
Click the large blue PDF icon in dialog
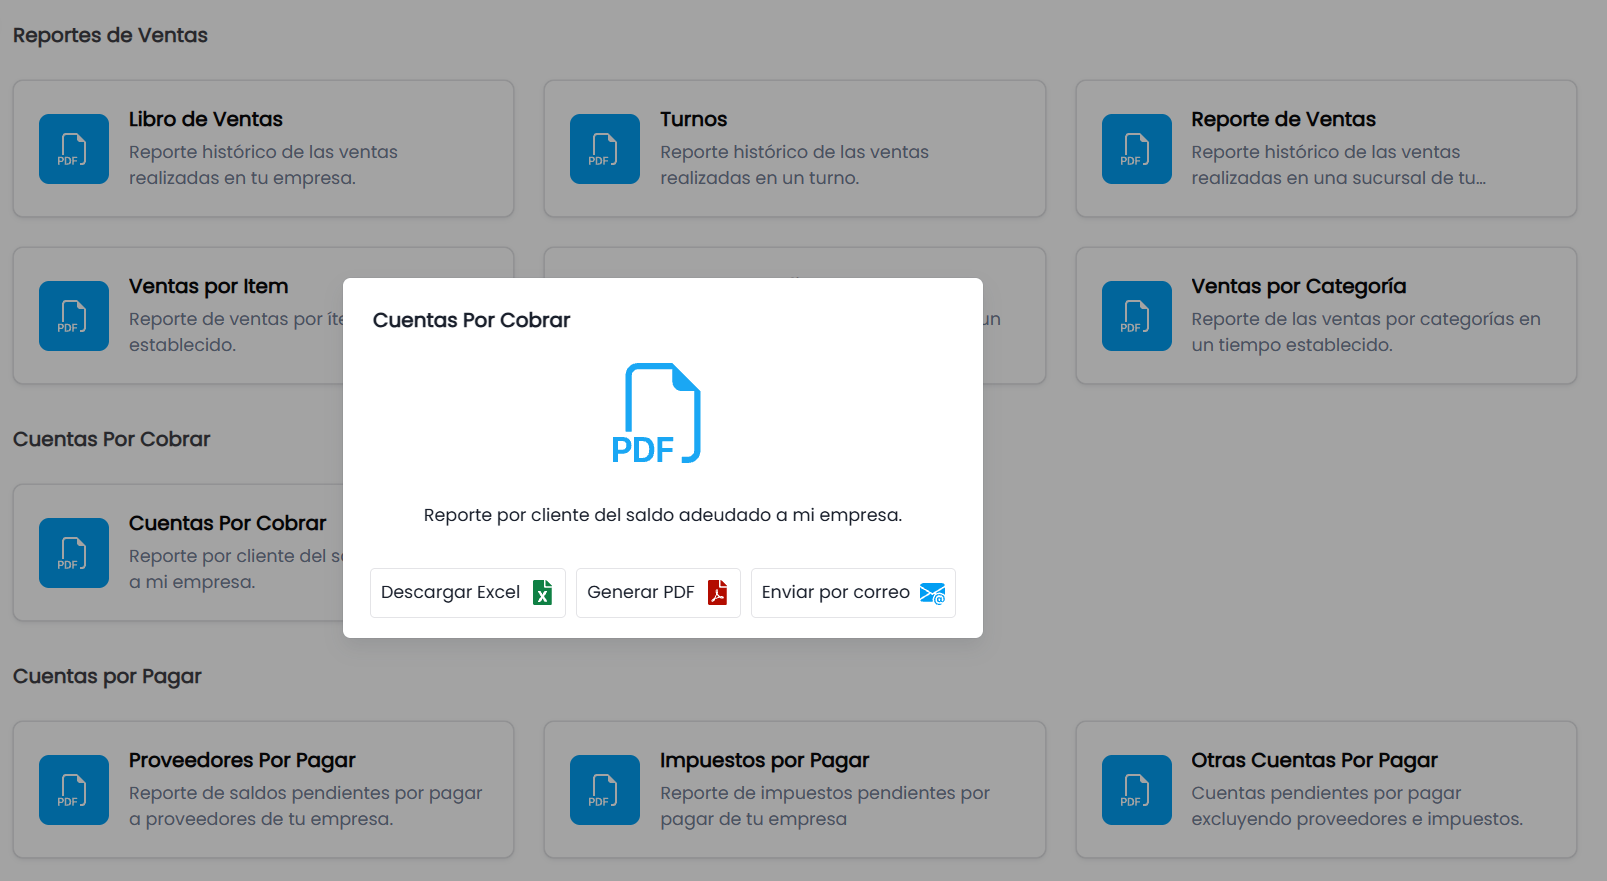coord(657,413)
